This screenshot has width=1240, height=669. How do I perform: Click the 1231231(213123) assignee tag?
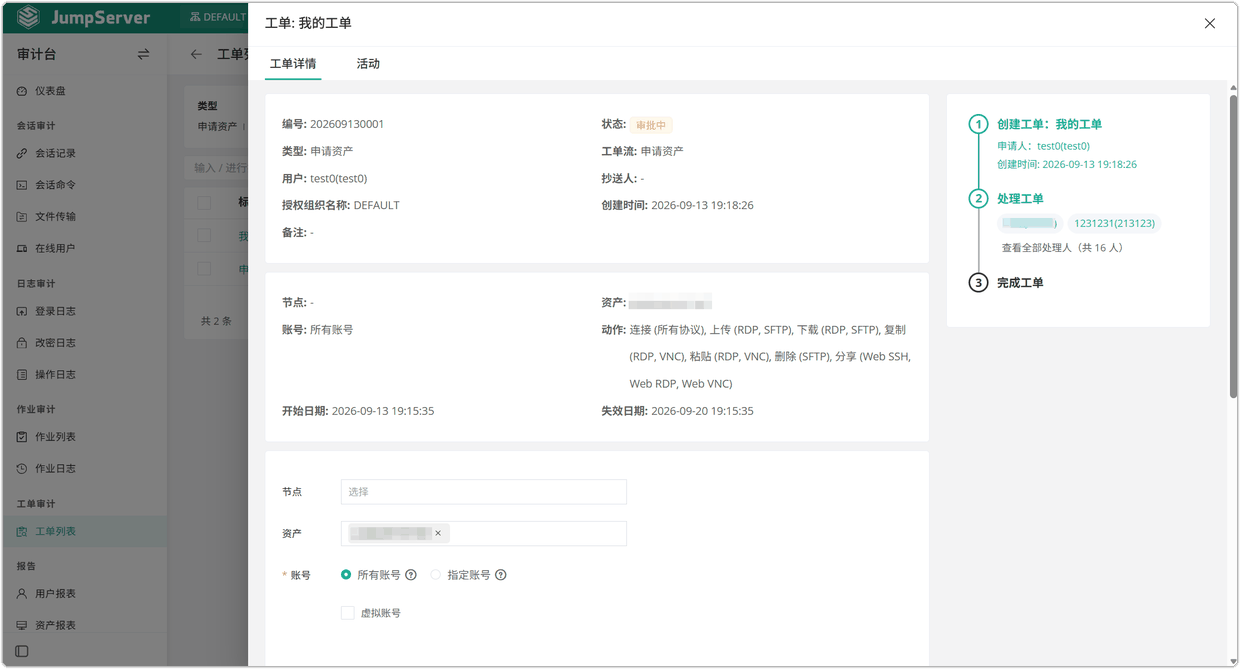(x=1114, y=223)
